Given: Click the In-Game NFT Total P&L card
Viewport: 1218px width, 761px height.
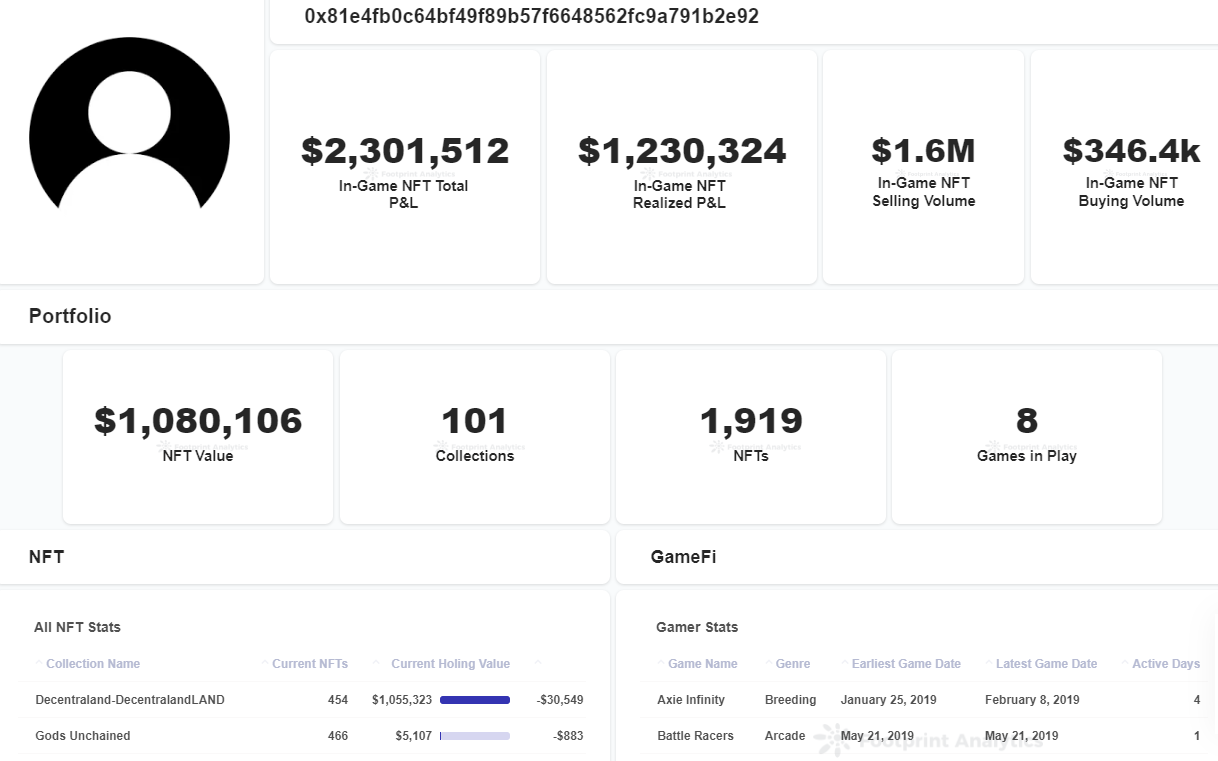Looking at the screenshot, I should click(x=404, y=167).
